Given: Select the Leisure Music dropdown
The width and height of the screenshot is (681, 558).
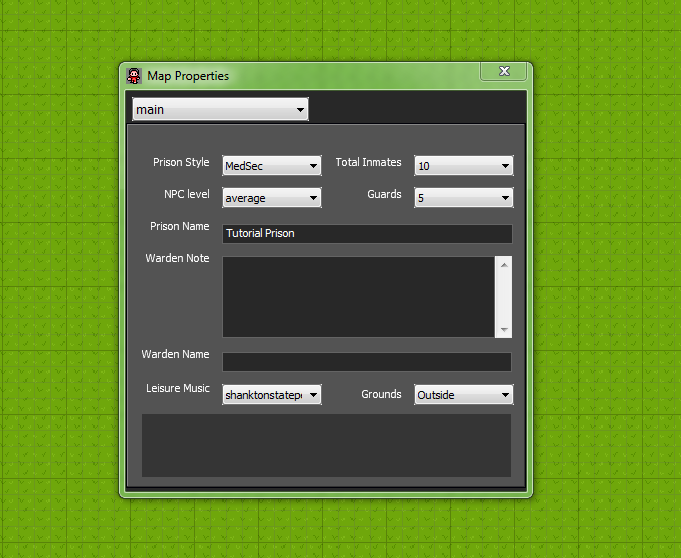Looking at the screenshot, I should (x=271, y=395).
